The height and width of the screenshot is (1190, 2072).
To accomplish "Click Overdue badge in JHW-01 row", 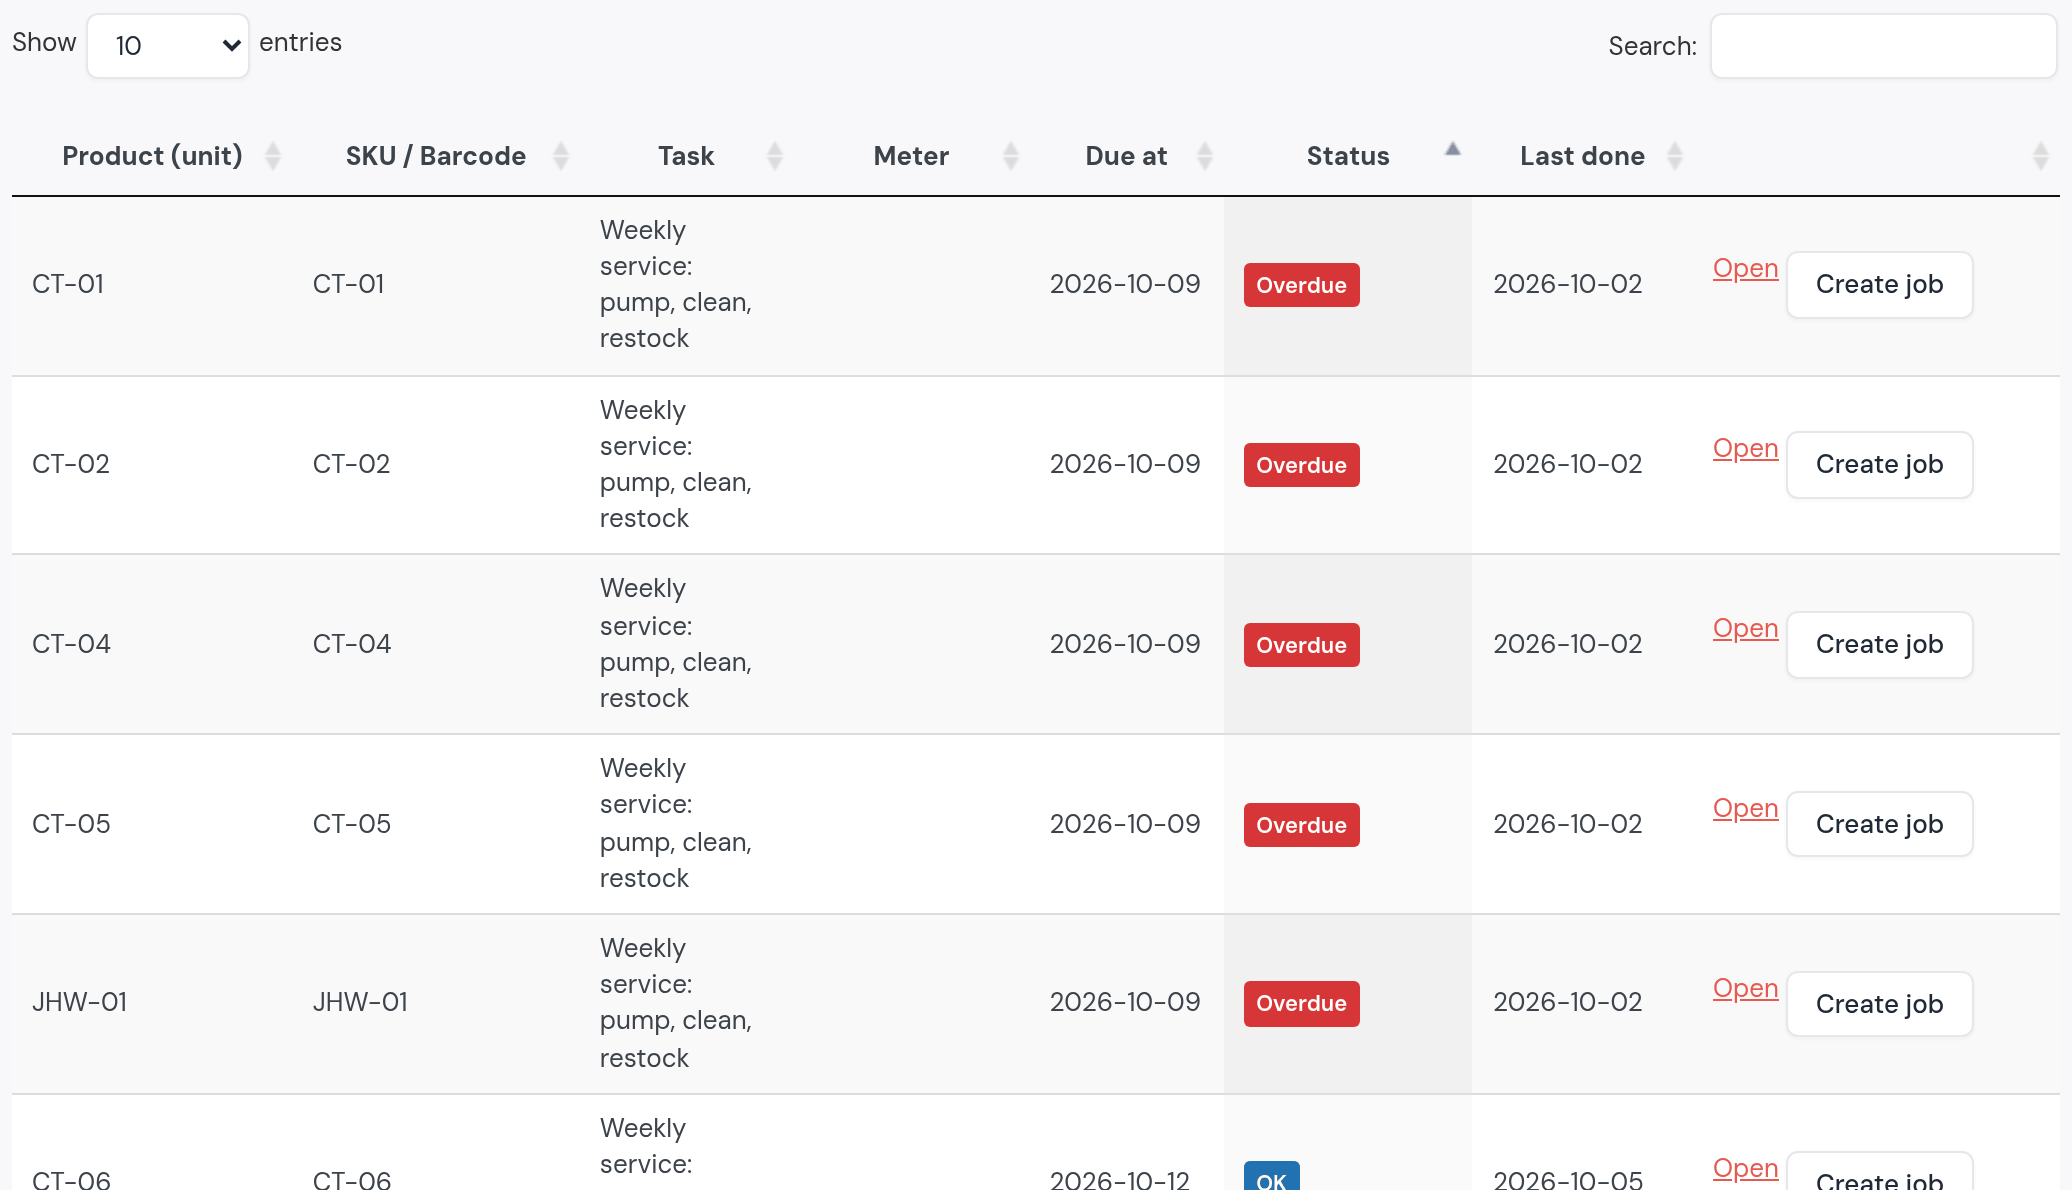I will [x=1301, y=1003].
